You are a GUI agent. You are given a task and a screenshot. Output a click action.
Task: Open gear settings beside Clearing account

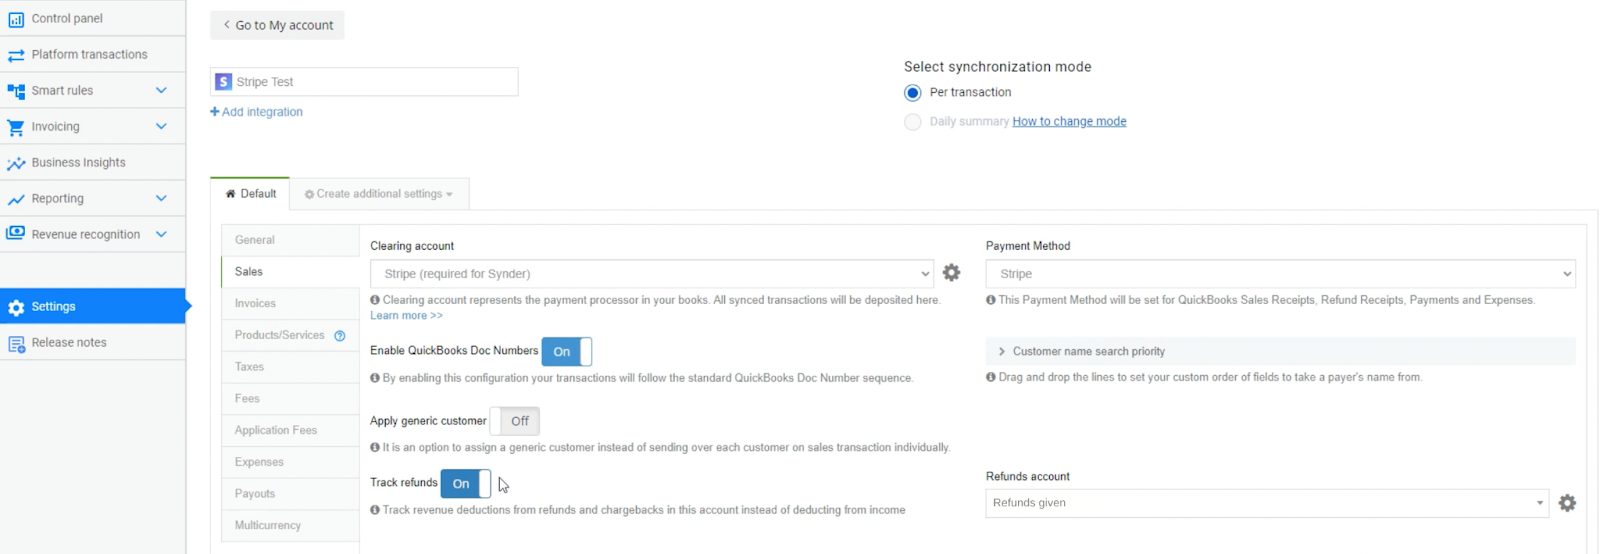(951, 272)
